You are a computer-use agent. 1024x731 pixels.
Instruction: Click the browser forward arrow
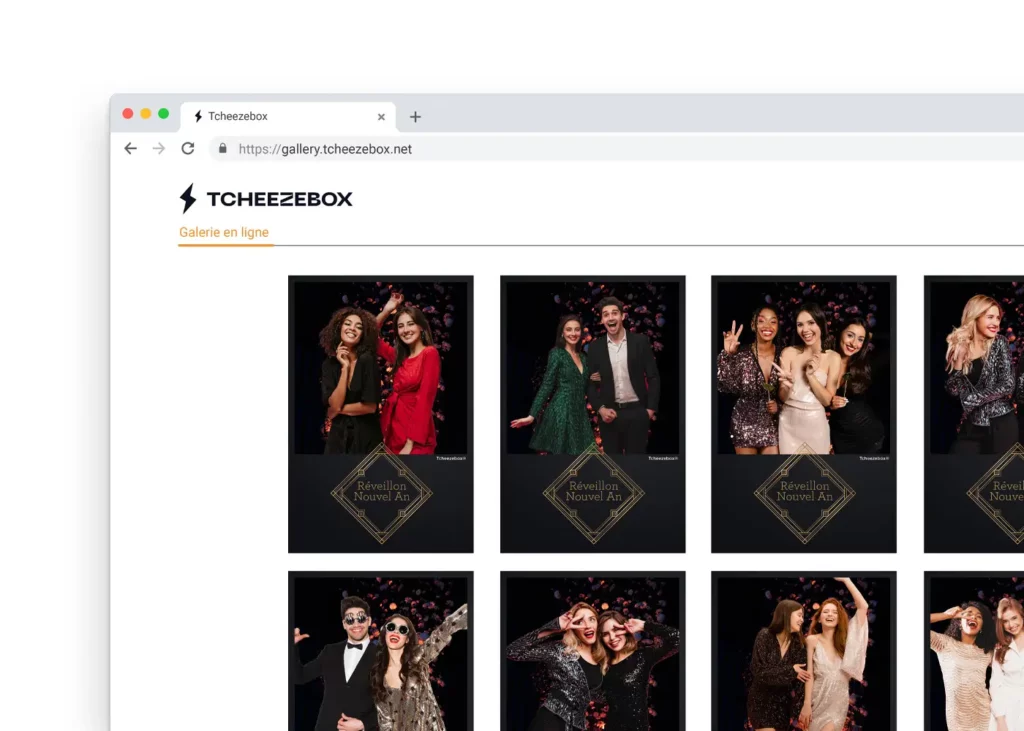(158, 148)
